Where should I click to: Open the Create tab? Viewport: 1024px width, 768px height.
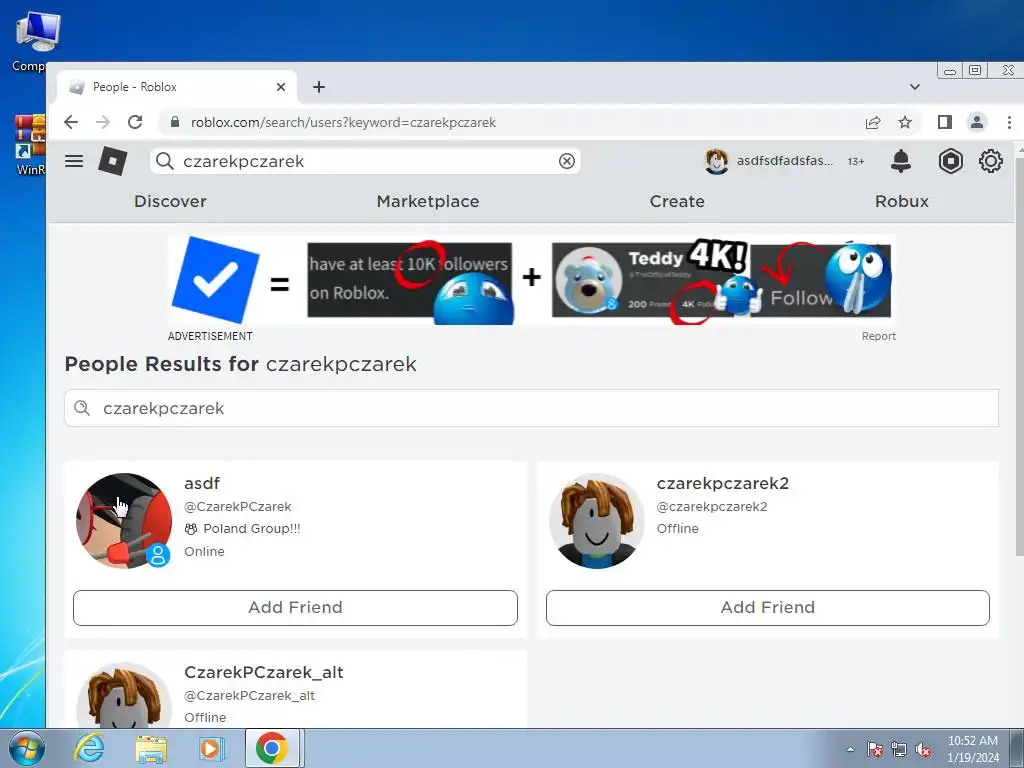677,201
